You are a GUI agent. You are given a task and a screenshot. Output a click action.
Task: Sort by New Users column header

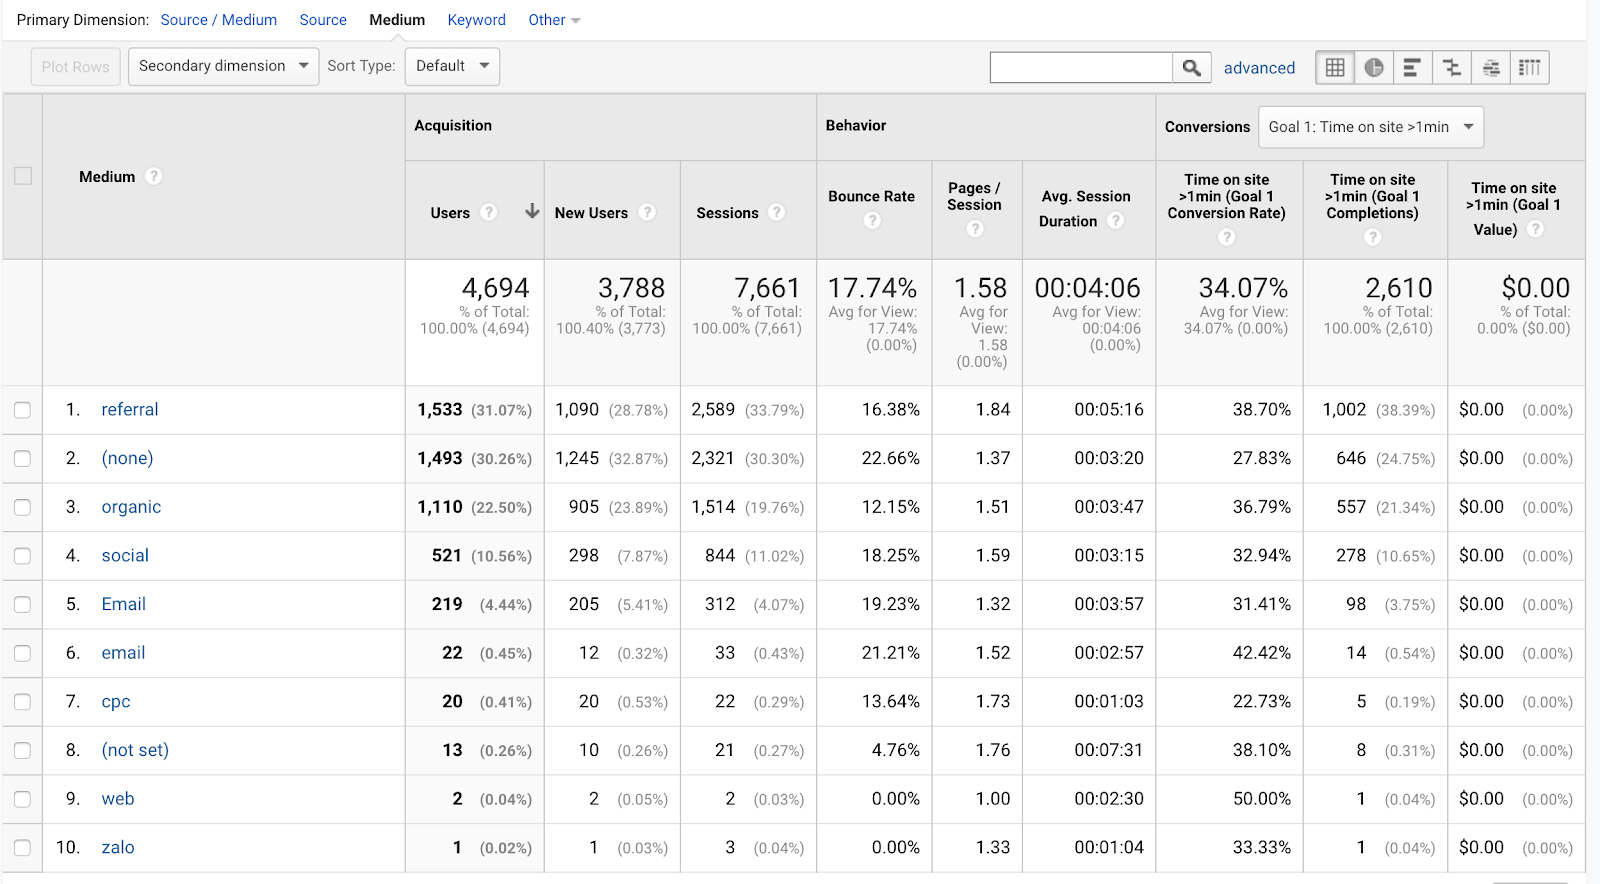tap(591, 213)
